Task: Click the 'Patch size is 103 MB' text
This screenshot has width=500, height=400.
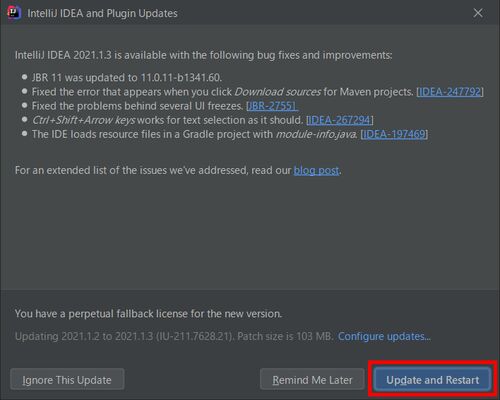Action: click(285, 336)
